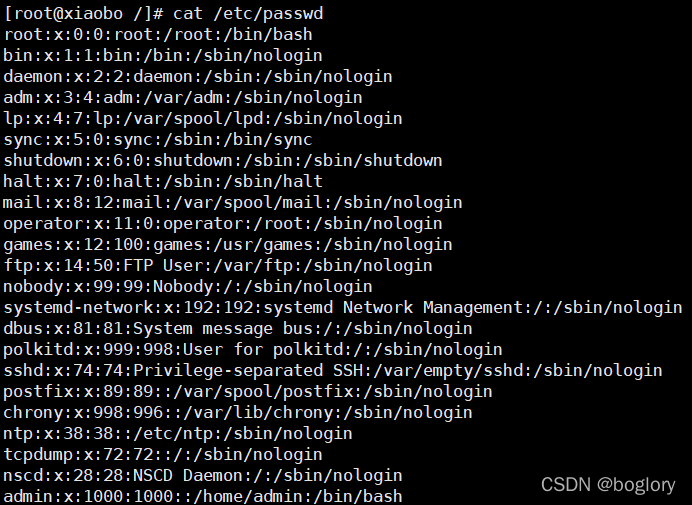Select the games:x:12:100 line

click(228, 245)
